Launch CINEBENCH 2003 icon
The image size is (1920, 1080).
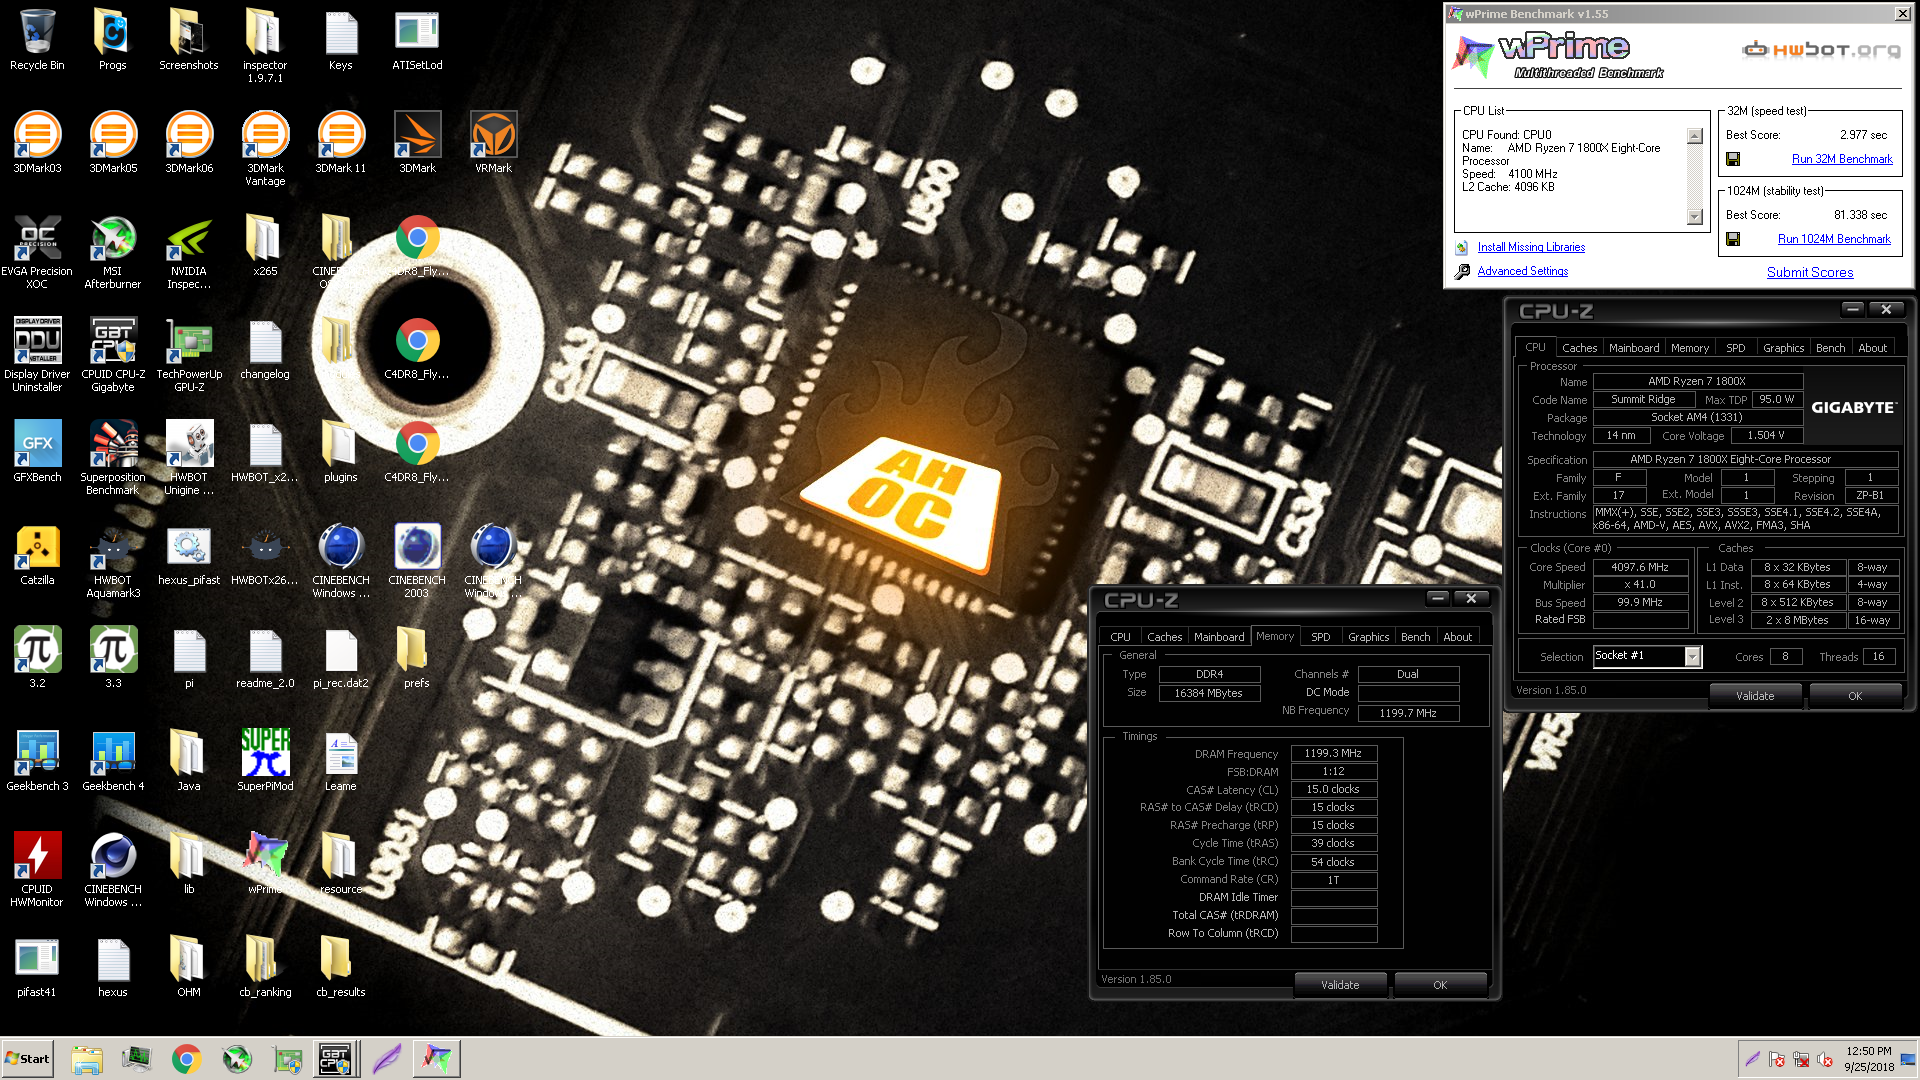417,561
